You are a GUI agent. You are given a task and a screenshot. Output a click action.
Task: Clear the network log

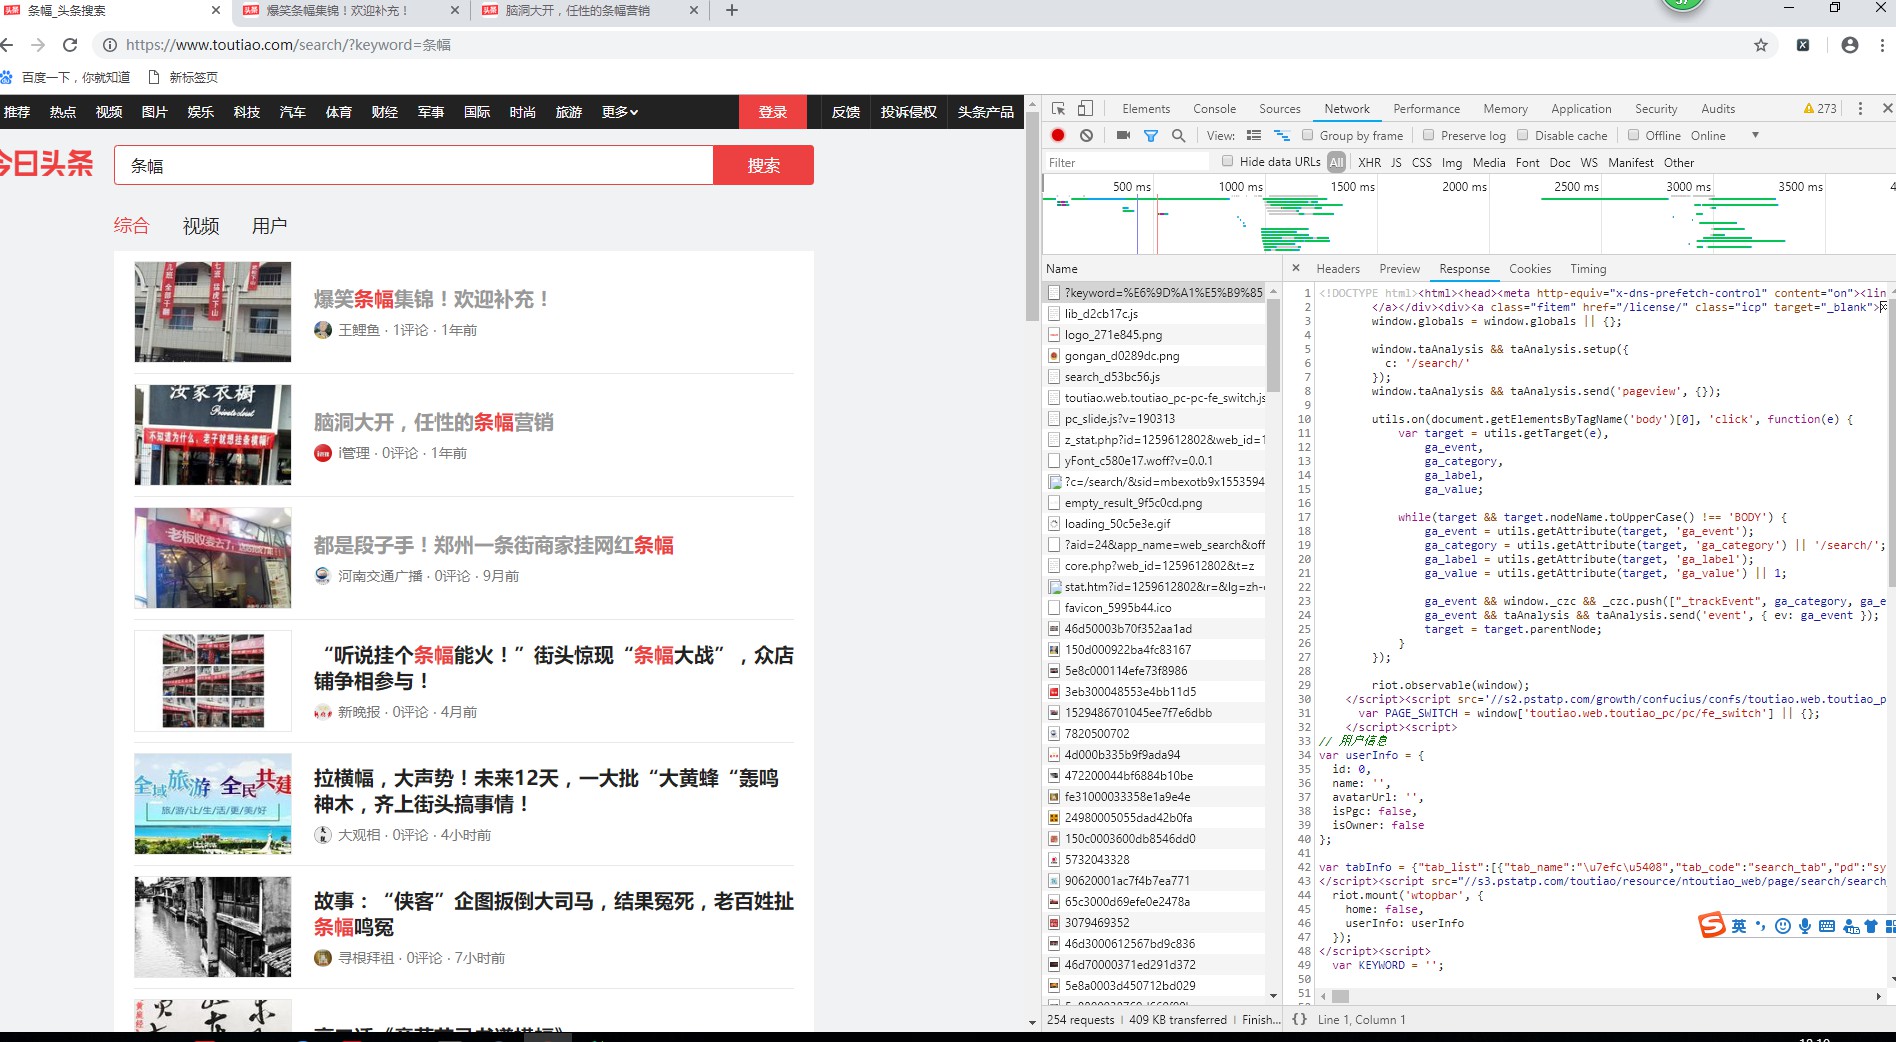[1086, 135]
